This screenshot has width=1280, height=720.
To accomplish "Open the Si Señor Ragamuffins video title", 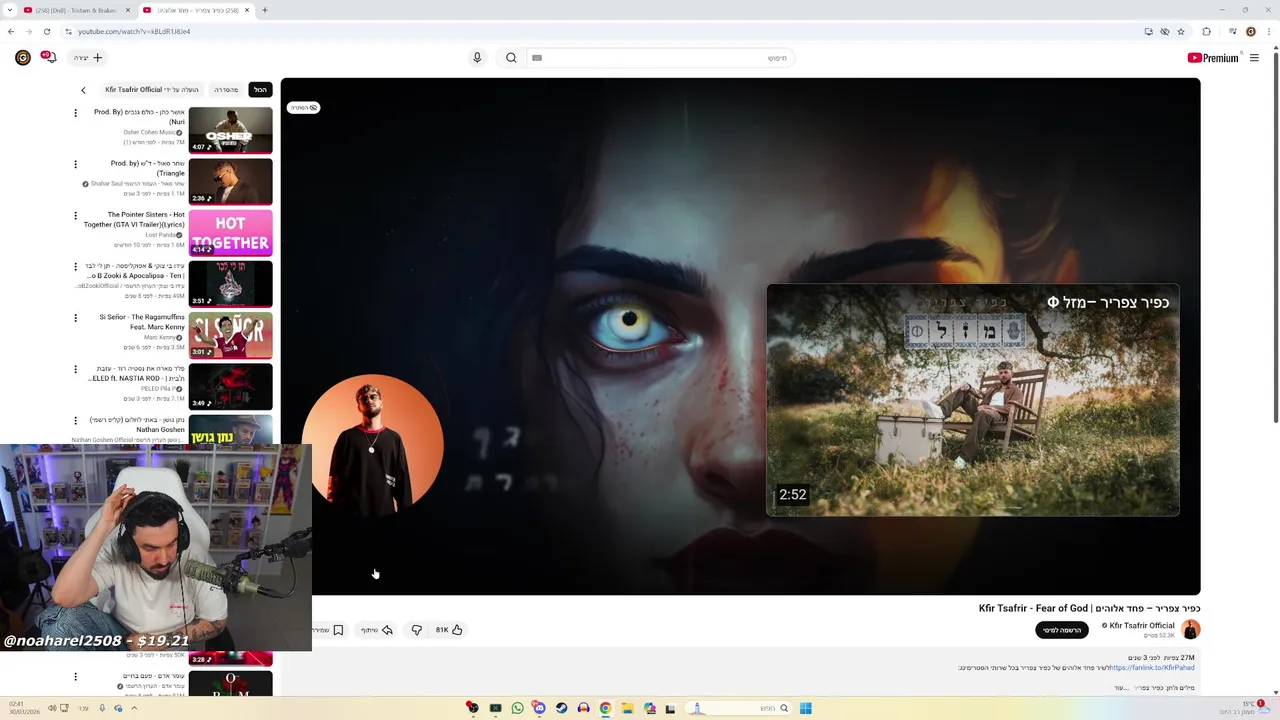I will (142, 321).
